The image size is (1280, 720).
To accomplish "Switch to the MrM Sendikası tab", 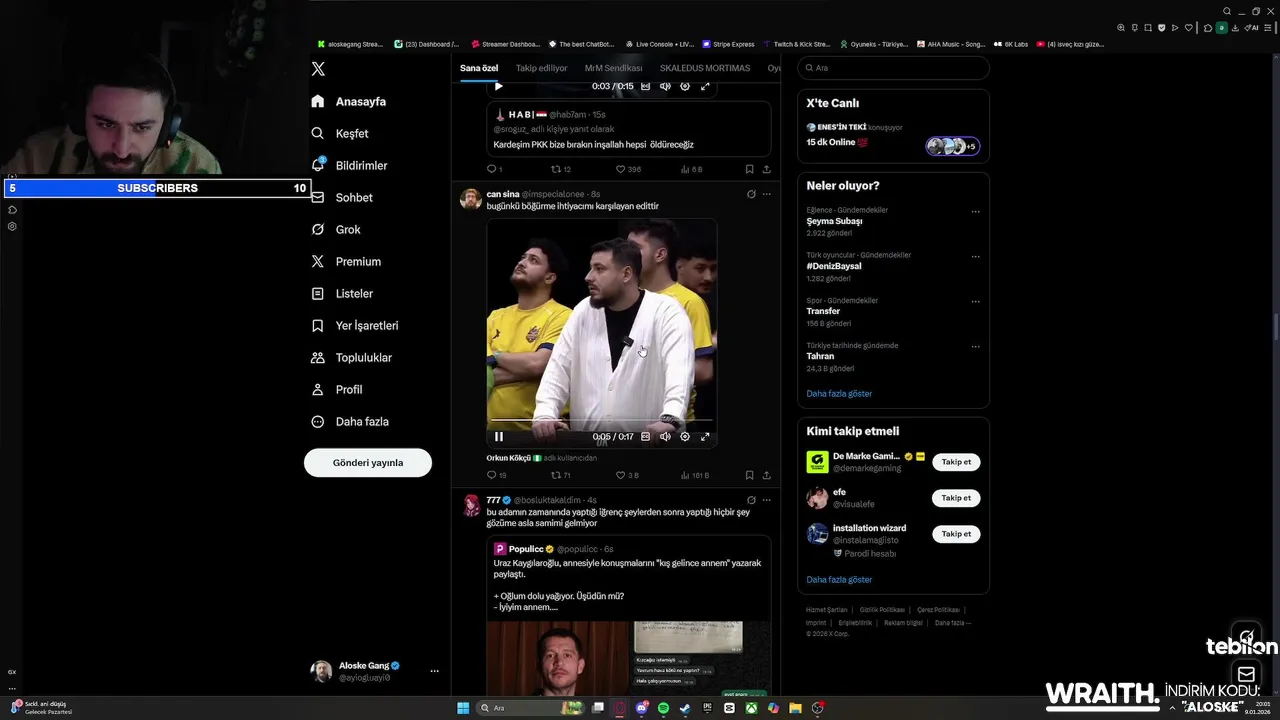I will tap(613, 68).
